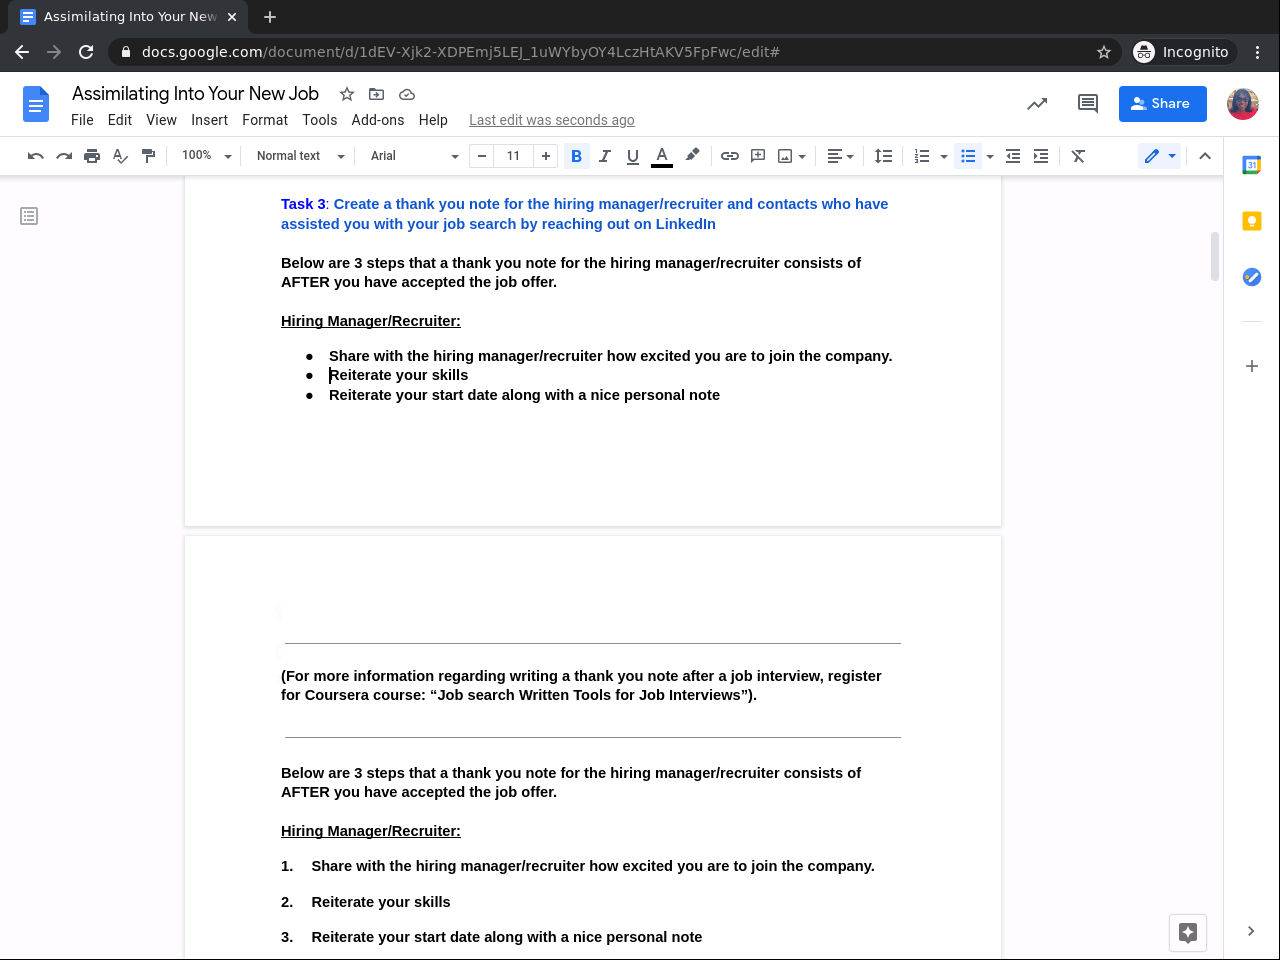Expand the side panel chevron
1280x960 pixels.
click(x=1251, y=931)
